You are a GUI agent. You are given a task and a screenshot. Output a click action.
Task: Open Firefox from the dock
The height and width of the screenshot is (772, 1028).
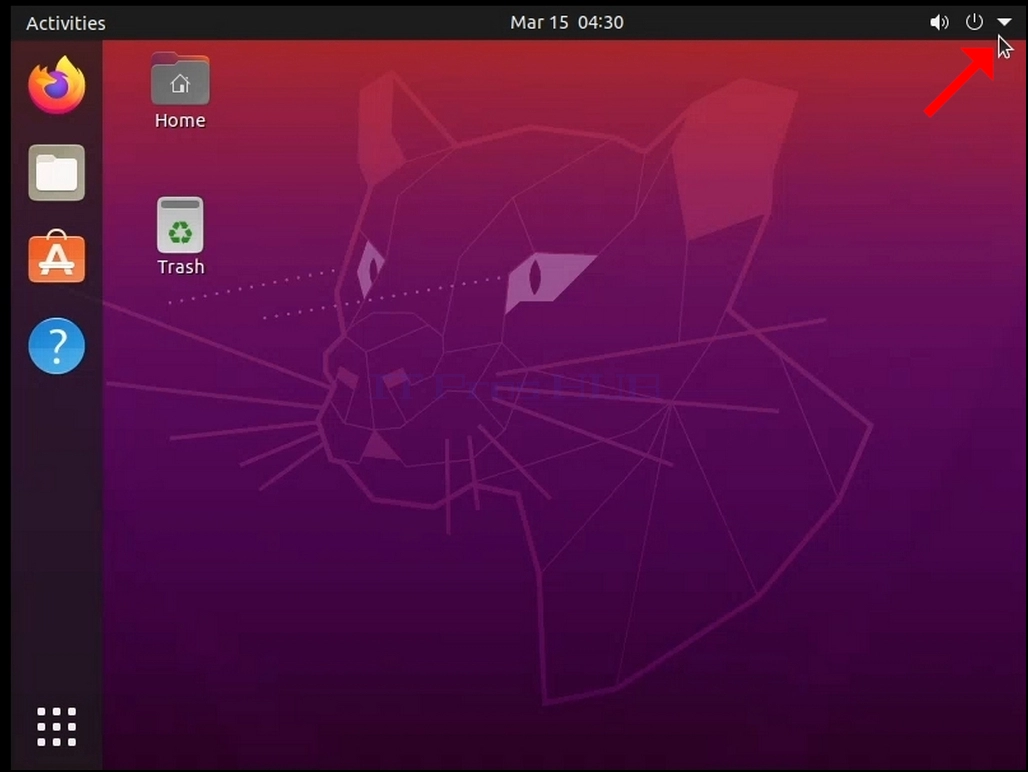pyautogui.click(x=57, y=85)
